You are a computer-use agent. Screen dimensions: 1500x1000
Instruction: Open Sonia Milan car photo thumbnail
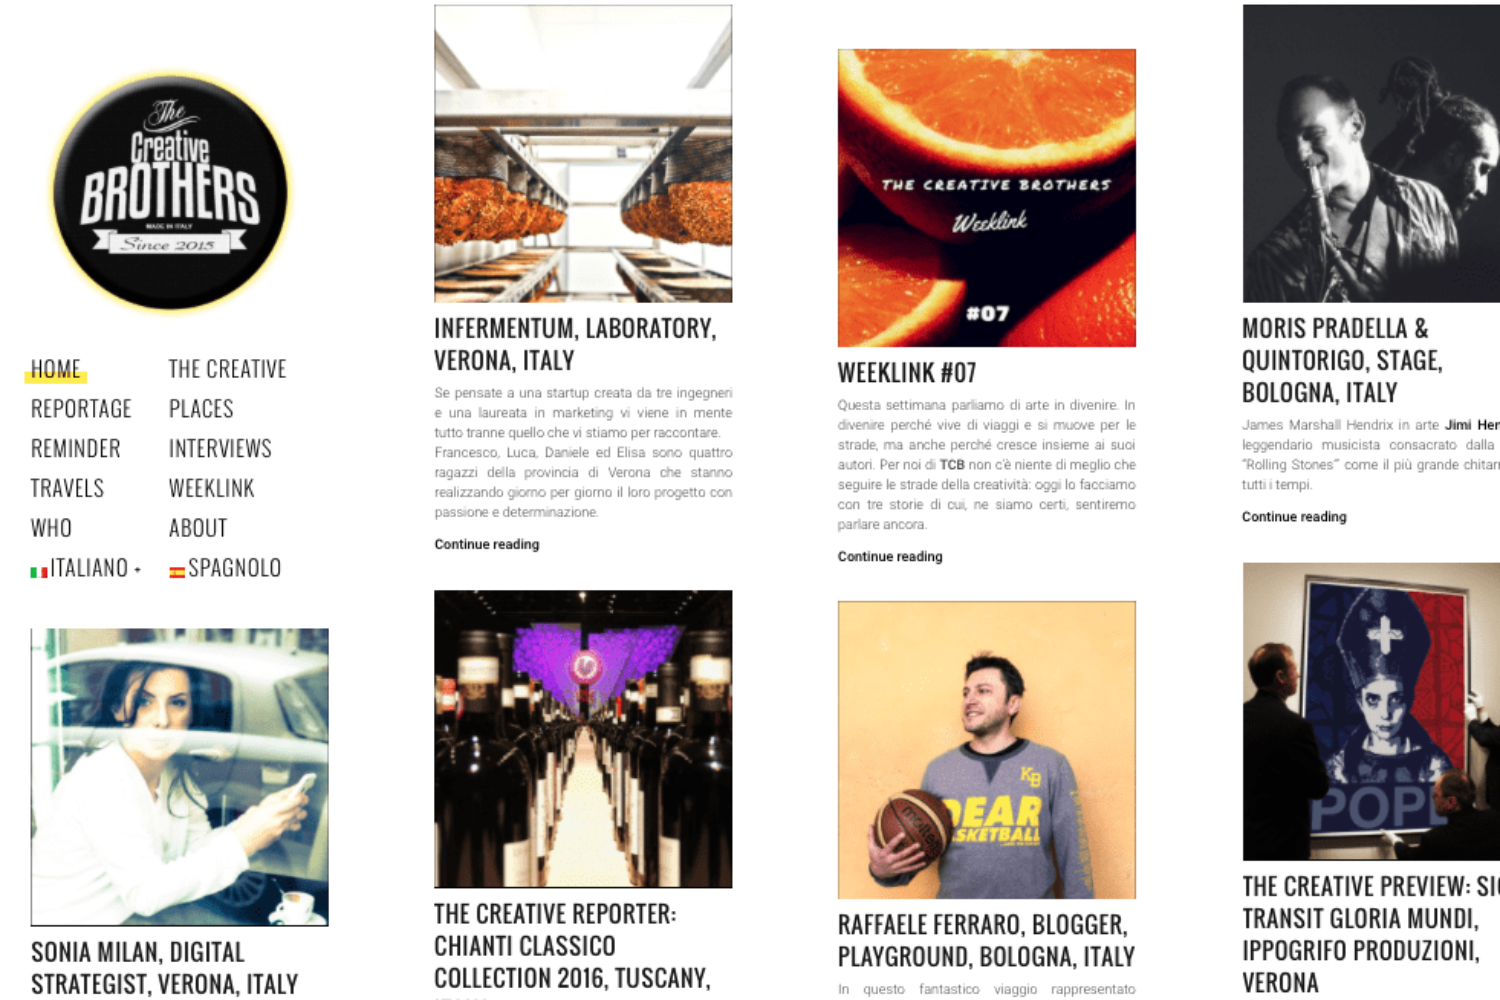coord(180,777)
